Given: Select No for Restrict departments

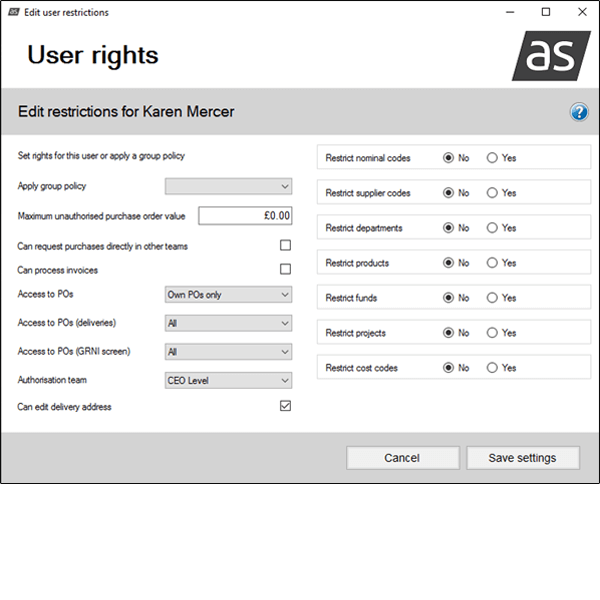Looking at the screenshot, I should click(448, 228).
